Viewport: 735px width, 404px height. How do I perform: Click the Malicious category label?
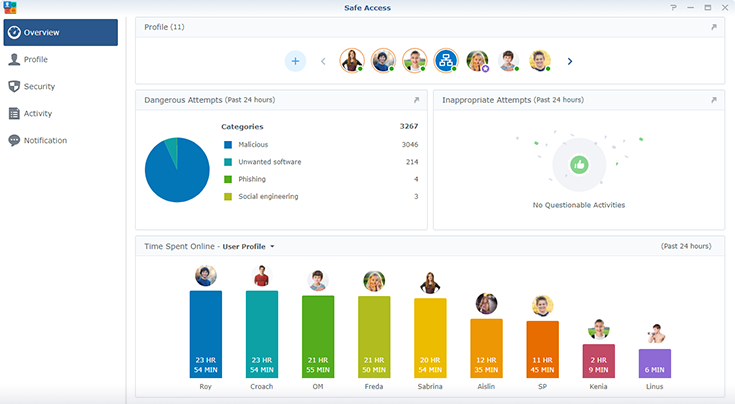[x=256, y=145]
